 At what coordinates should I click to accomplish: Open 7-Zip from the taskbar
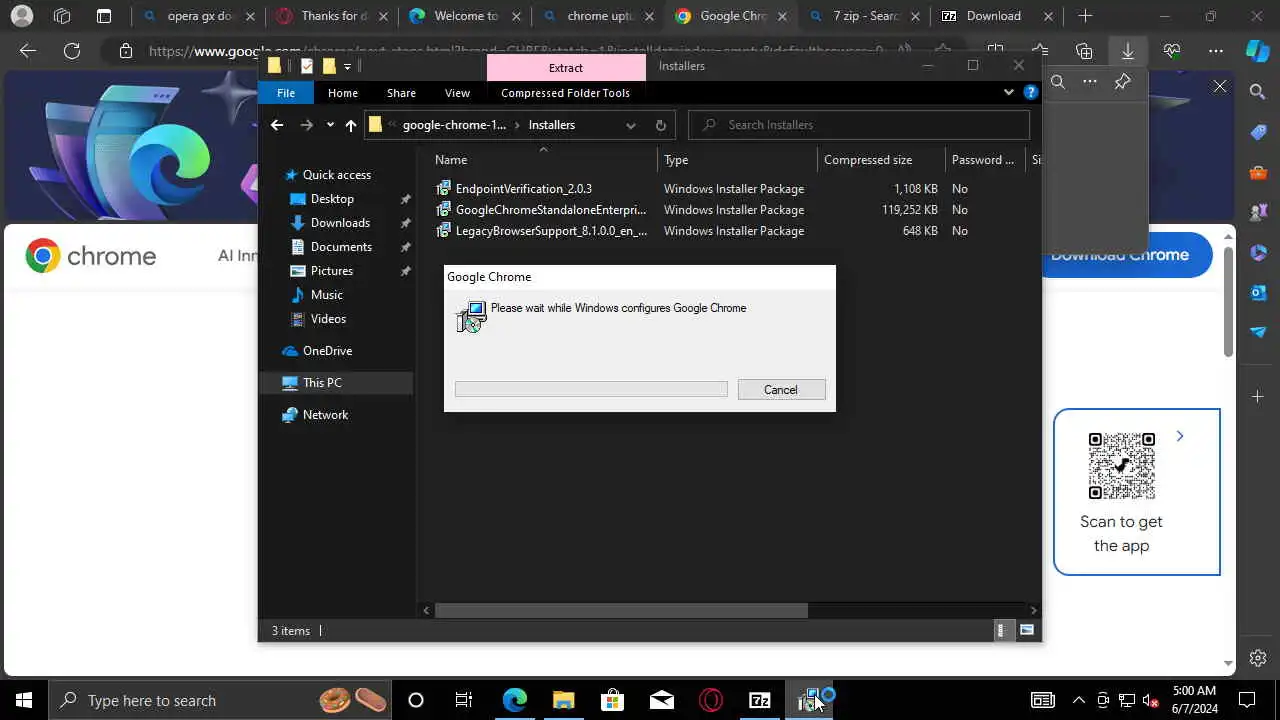pos(760,700)
